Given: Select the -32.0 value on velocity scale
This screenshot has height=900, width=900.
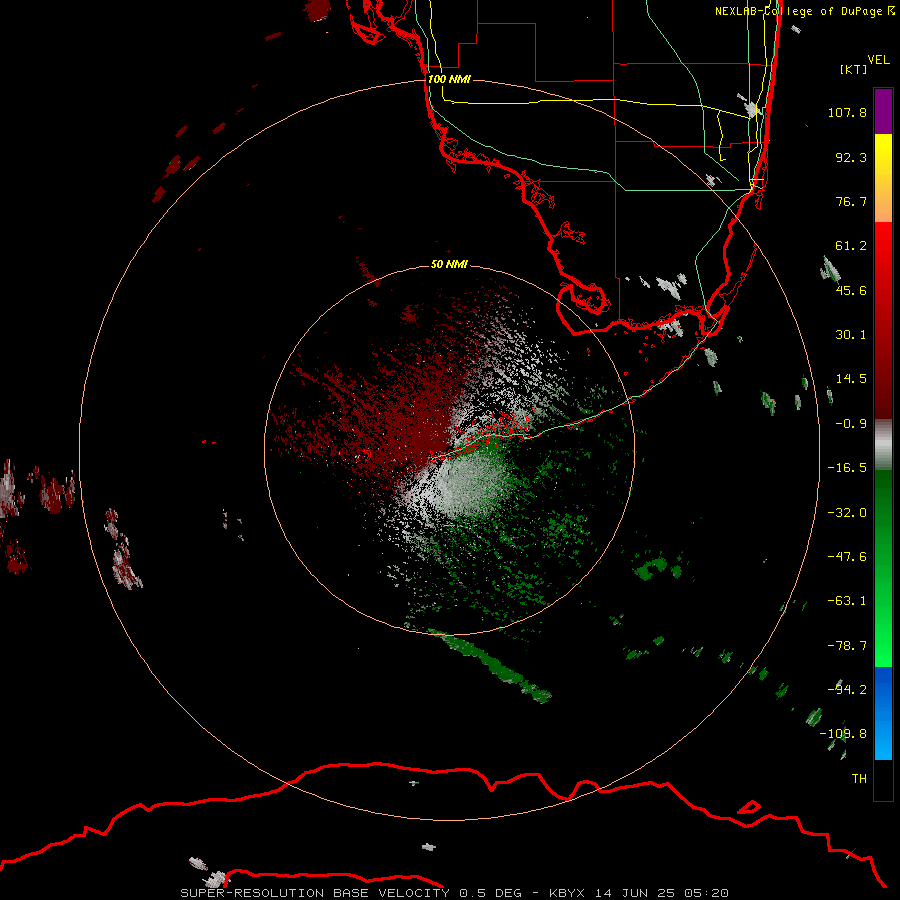Looking at the screenshot, I should [847, 513].
